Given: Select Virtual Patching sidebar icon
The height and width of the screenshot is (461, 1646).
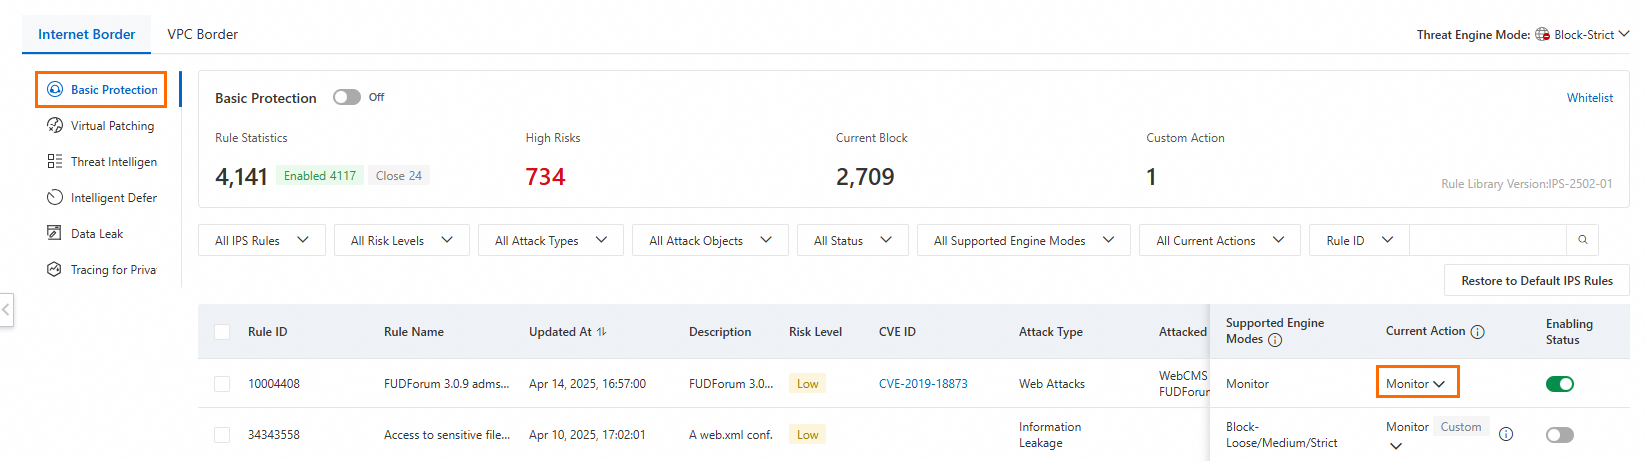Looking at the screenshot, I should click(x=55, y=125).
